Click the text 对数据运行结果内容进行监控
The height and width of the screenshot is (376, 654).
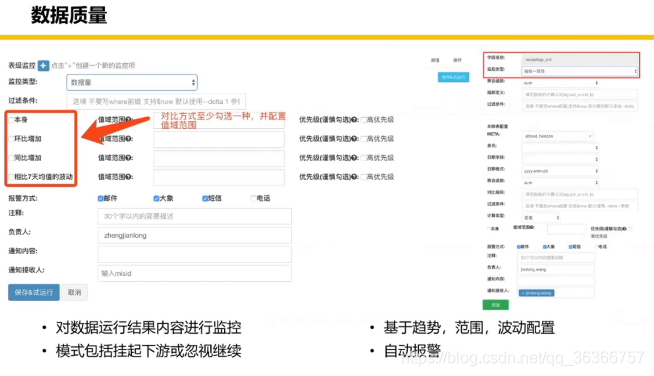coord(148,328)
